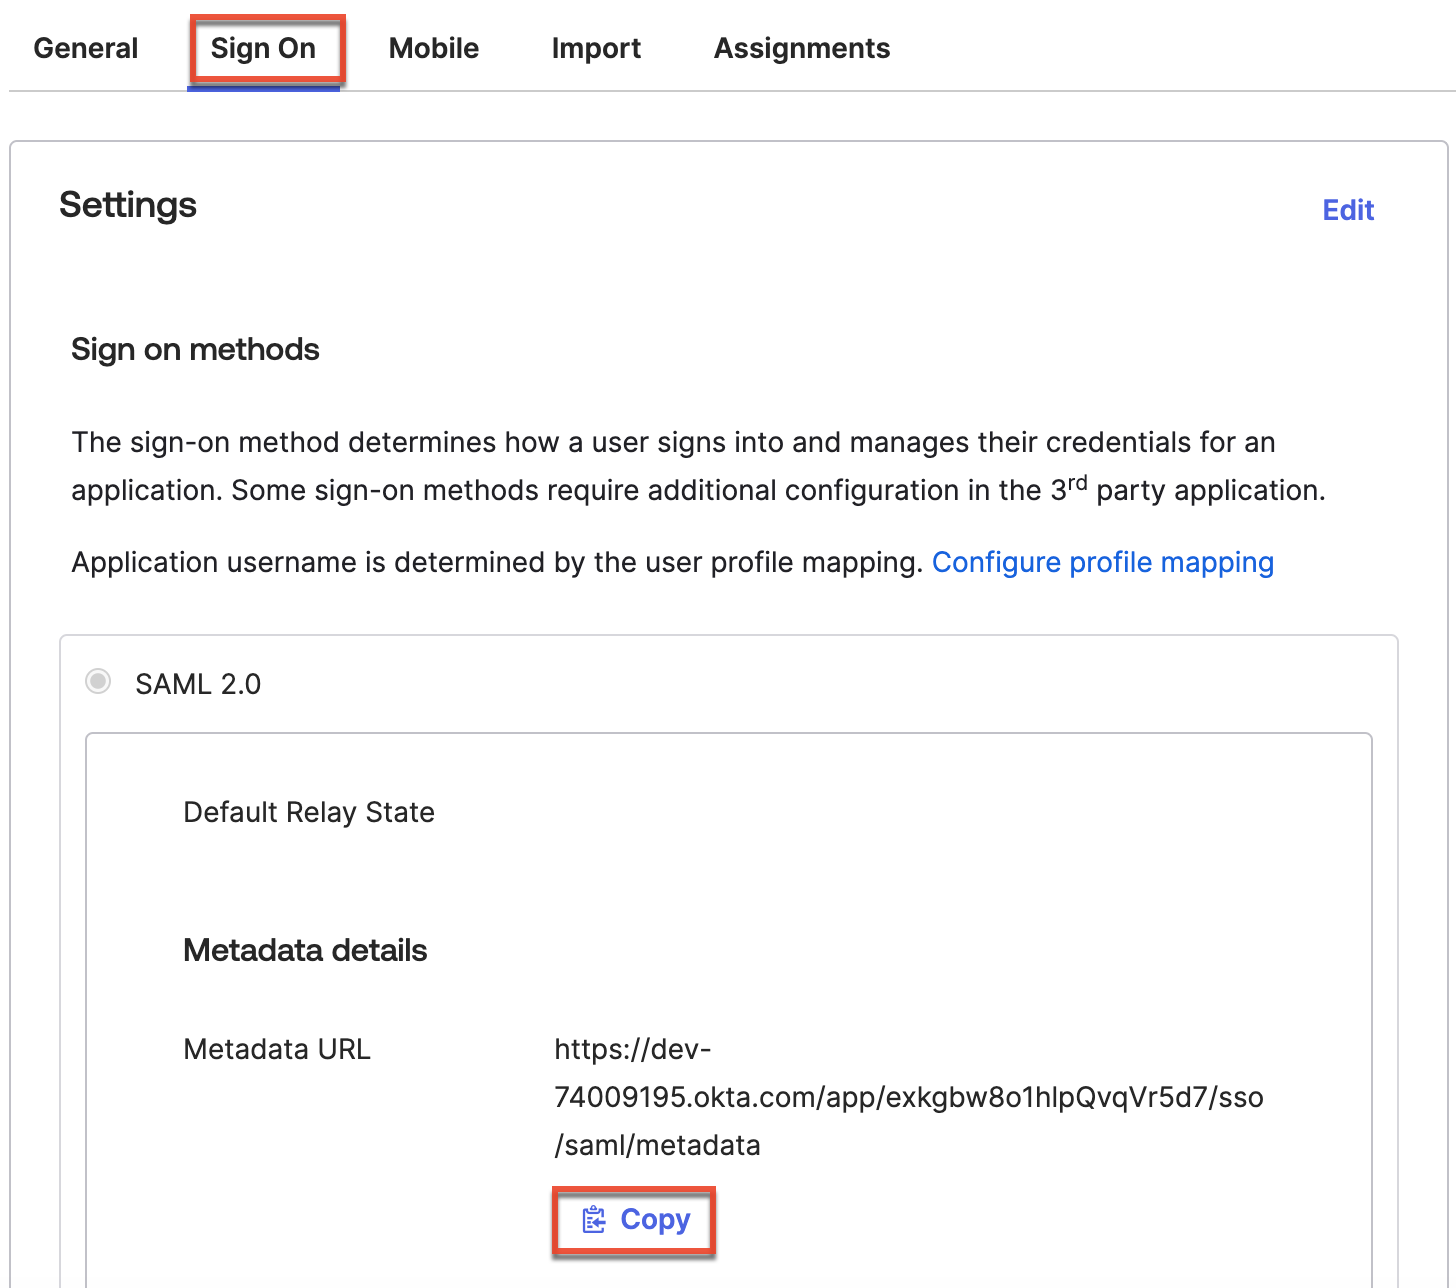Click the Metadata details heading

305,950
